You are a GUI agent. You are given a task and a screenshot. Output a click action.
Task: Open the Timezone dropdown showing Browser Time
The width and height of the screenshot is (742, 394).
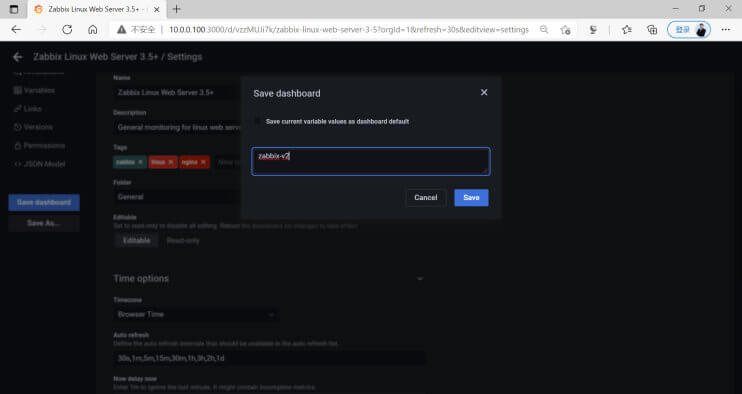coord(196,314)
